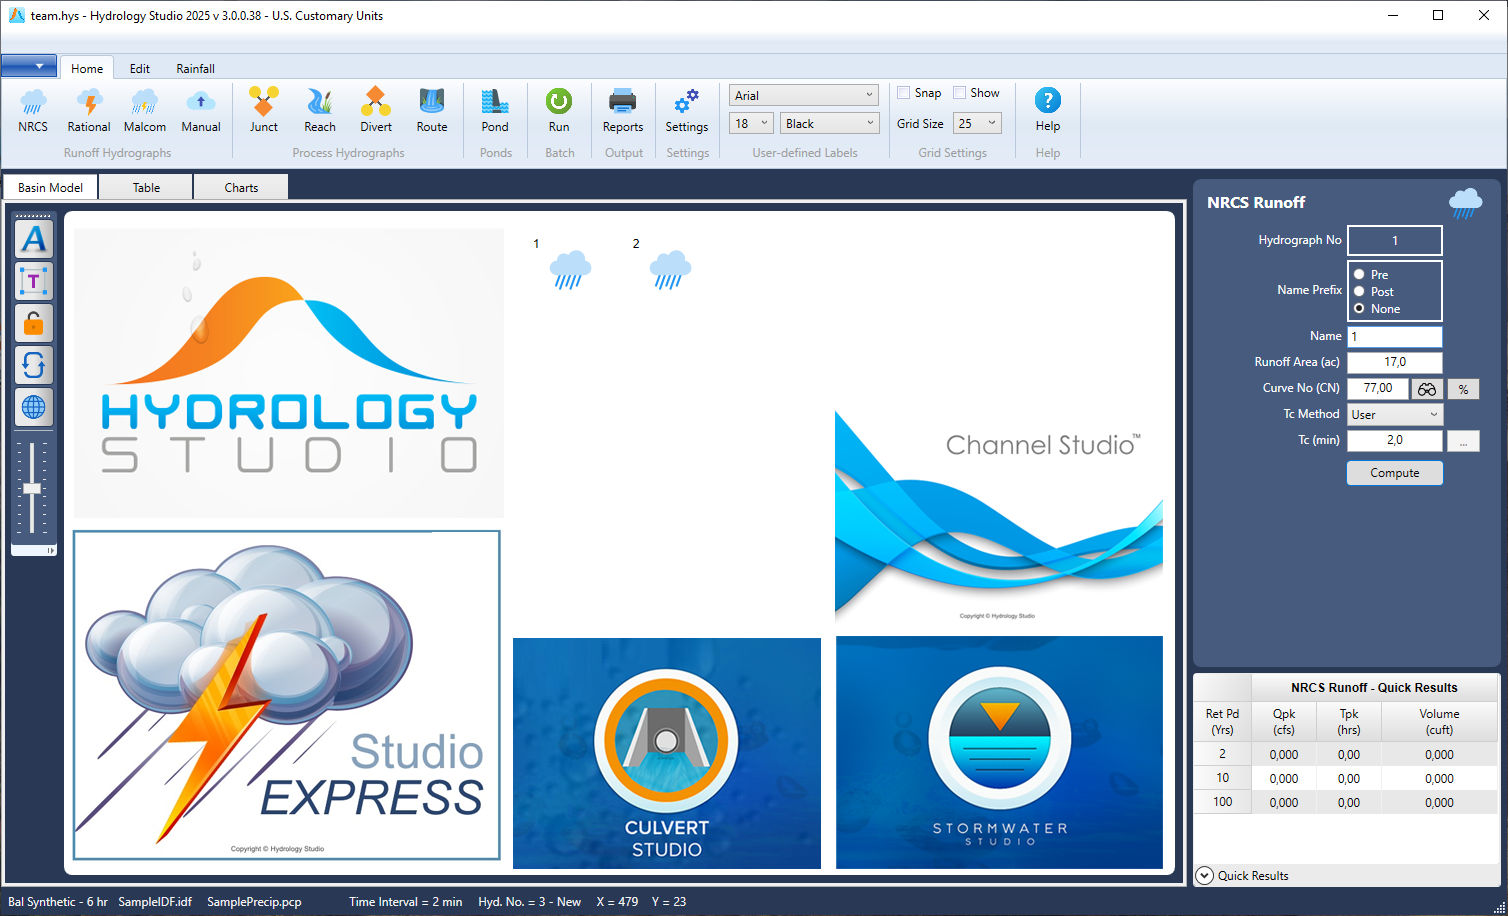The image size is (1508, 916).
Task: Select the Post name prefix radio button
Action: click(x=1360, y=291)
